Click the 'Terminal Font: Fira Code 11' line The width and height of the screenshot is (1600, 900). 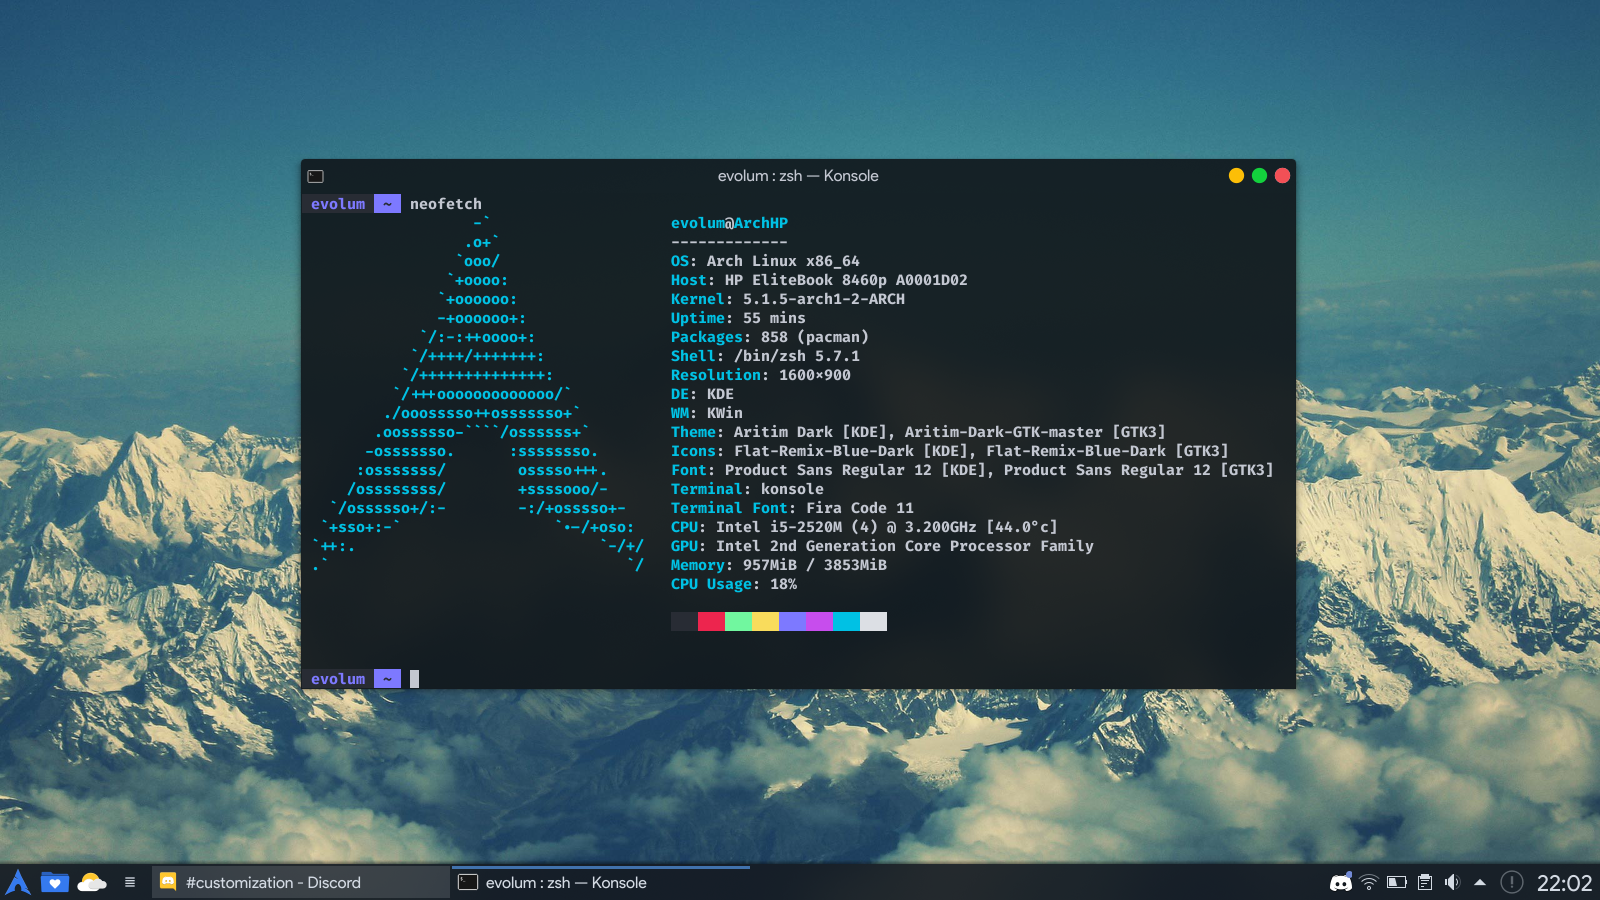792,508
